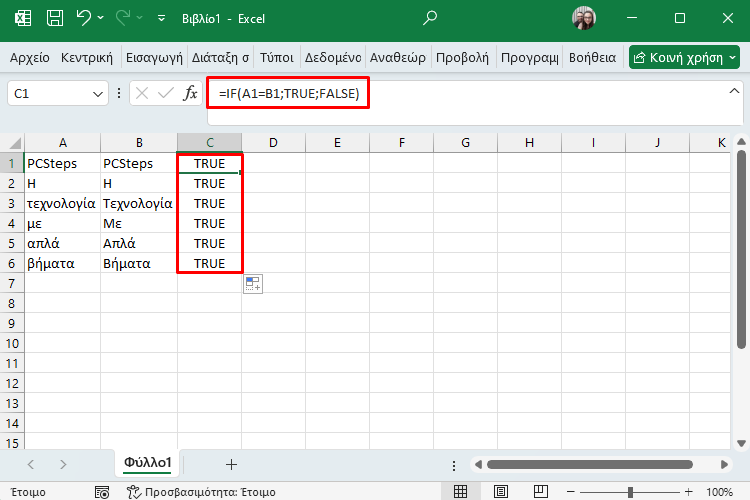Screen dimensions: 750x500
Task: Open the Προγραμματιστής ribbon tab
Action: pos(529,57)
